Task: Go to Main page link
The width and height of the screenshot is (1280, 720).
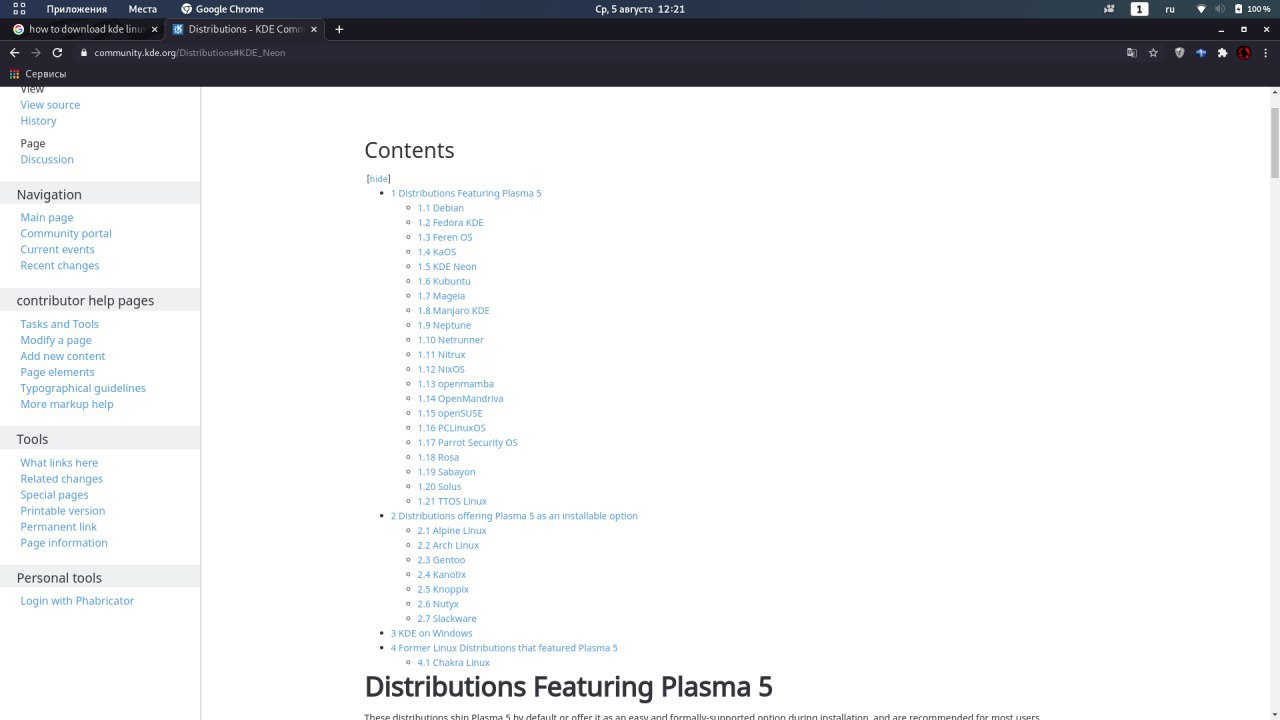Action: coord(47,218)
